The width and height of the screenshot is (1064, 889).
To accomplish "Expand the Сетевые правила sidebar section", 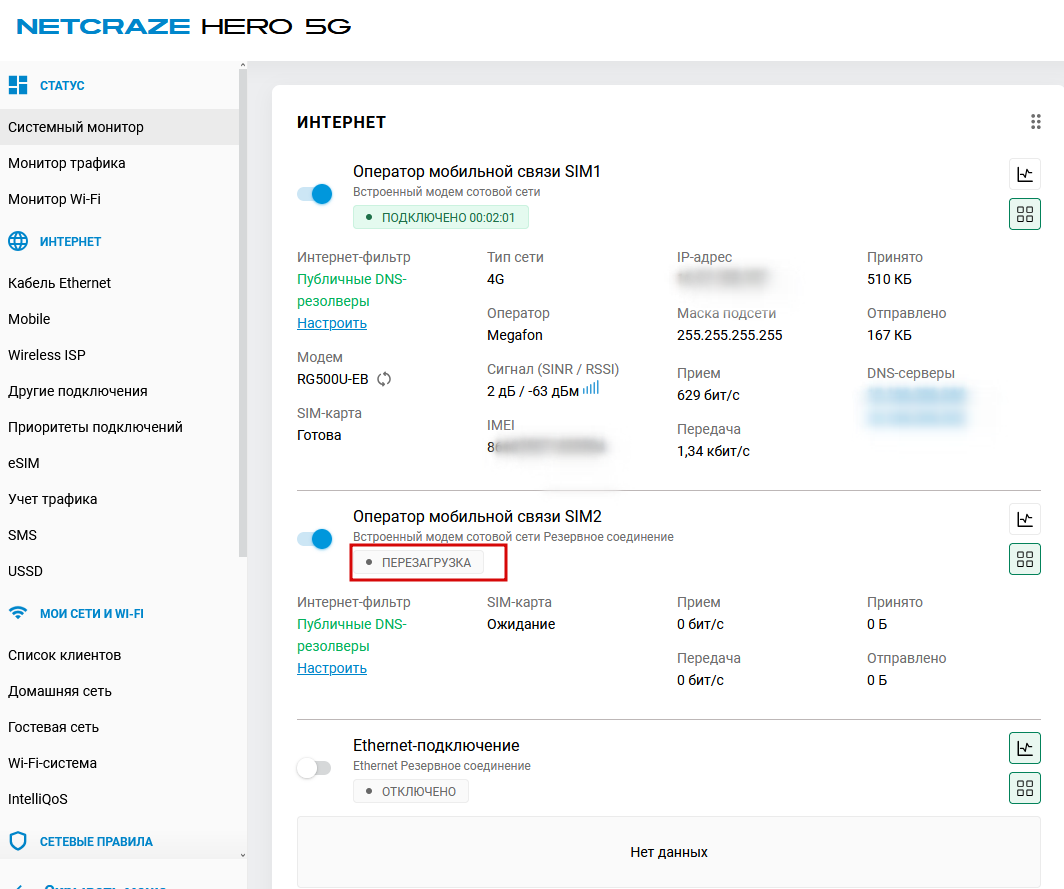I will [96, 842].
